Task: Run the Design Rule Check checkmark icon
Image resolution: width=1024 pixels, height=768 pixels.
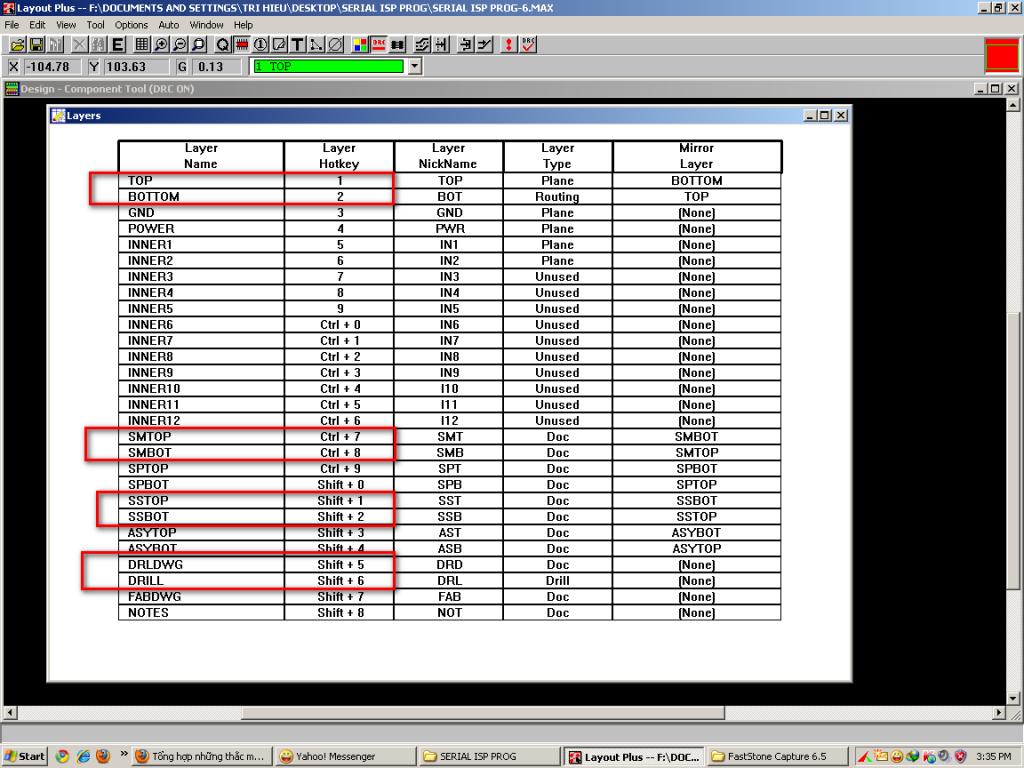Action: point(528,44)
